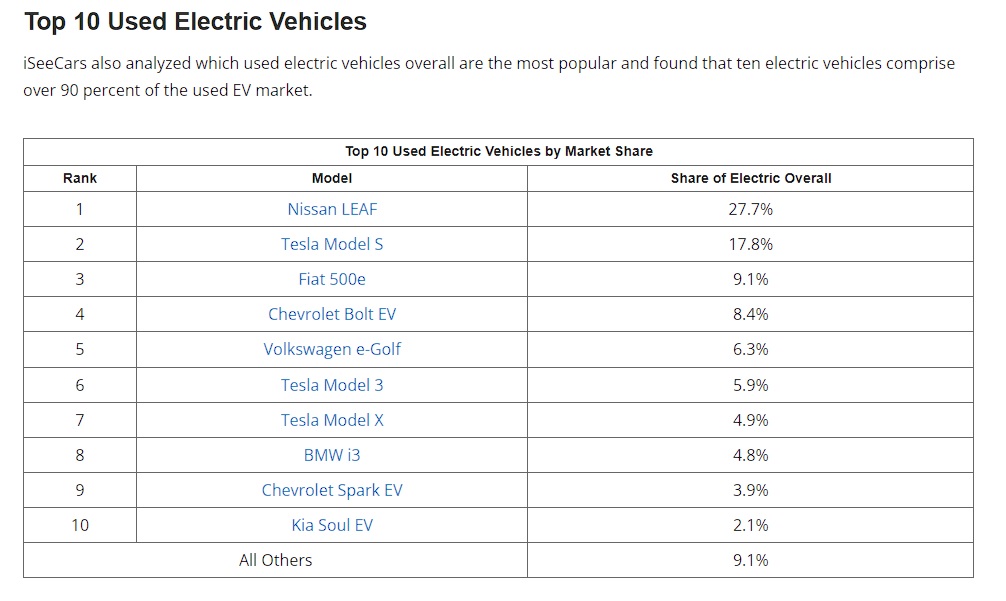This screenshot has width=1006, height=601.
Task: Click the intro paragraph about iSeeCars
Action: pyautogui.click(x=489, y=77)
